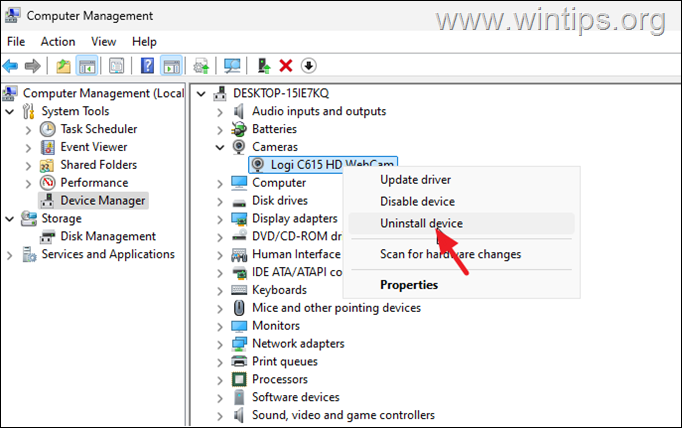Choose Update driver in context menu
This screenshot has height=428, width=682.
point(461,180)
